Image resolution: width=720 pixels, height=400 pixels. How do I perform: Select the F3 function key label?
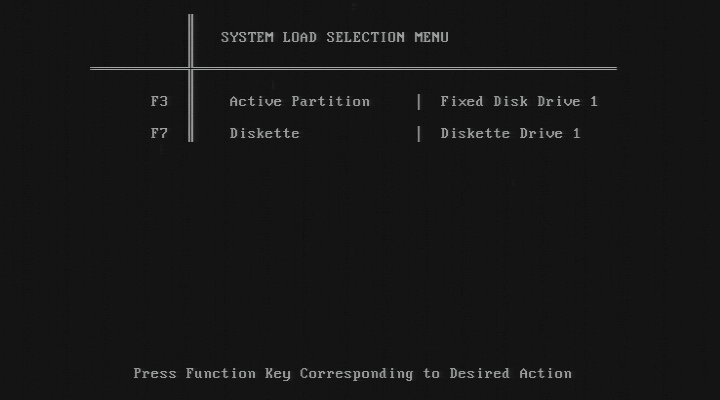[159, 101]
